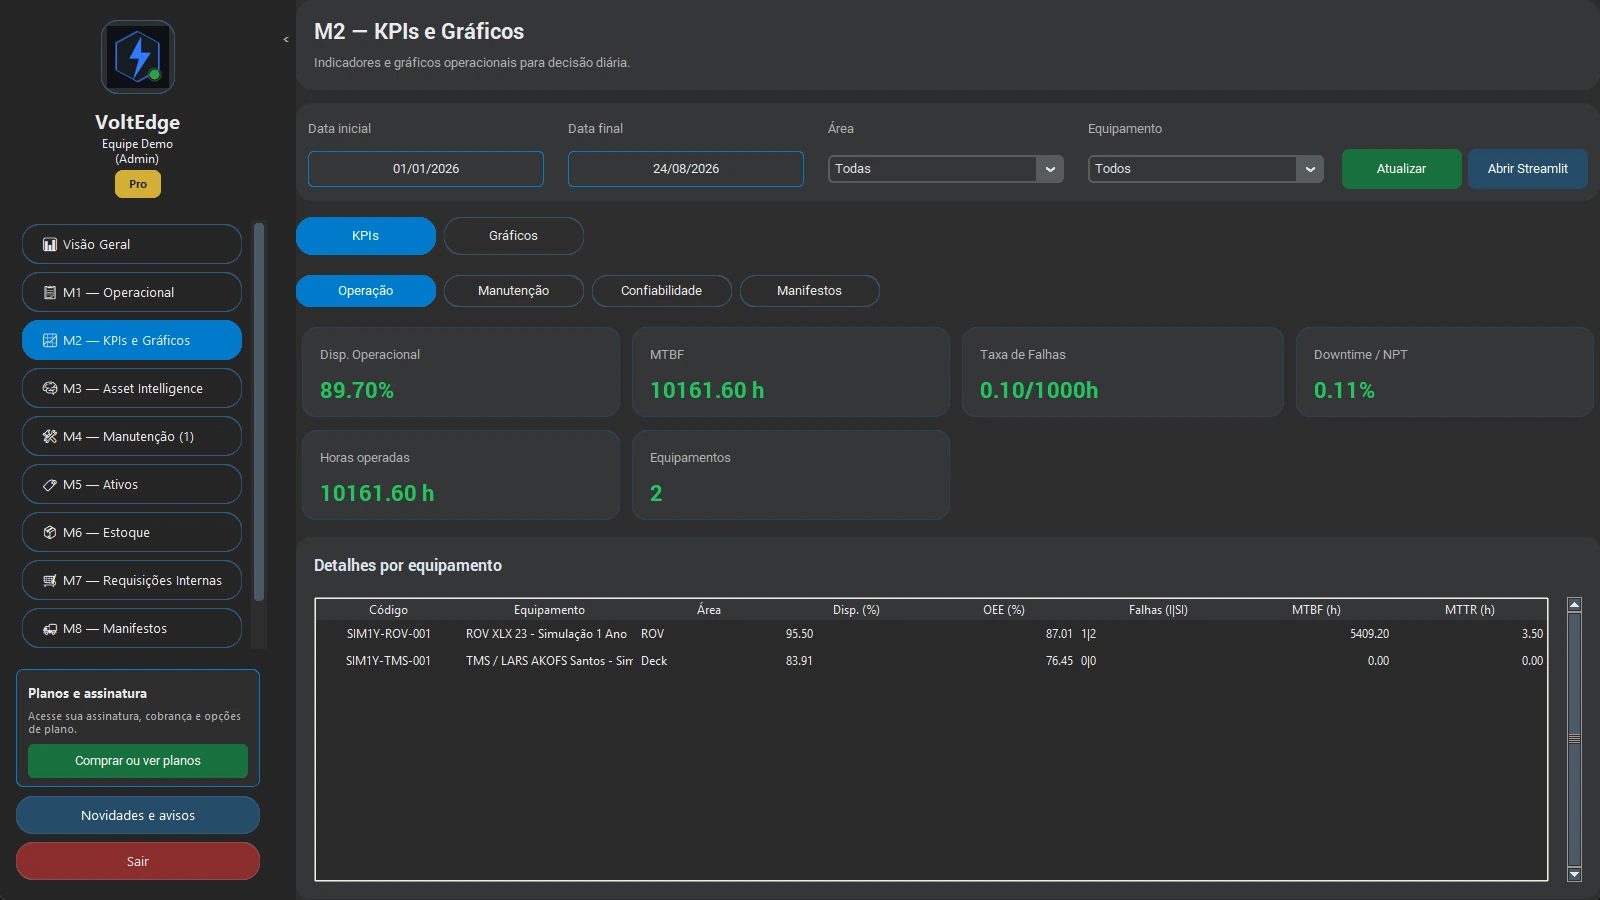Sort by the Falhas (I|SI) column header
The height and width of the screenshot is (900, 1600).
coord(1158,610)
